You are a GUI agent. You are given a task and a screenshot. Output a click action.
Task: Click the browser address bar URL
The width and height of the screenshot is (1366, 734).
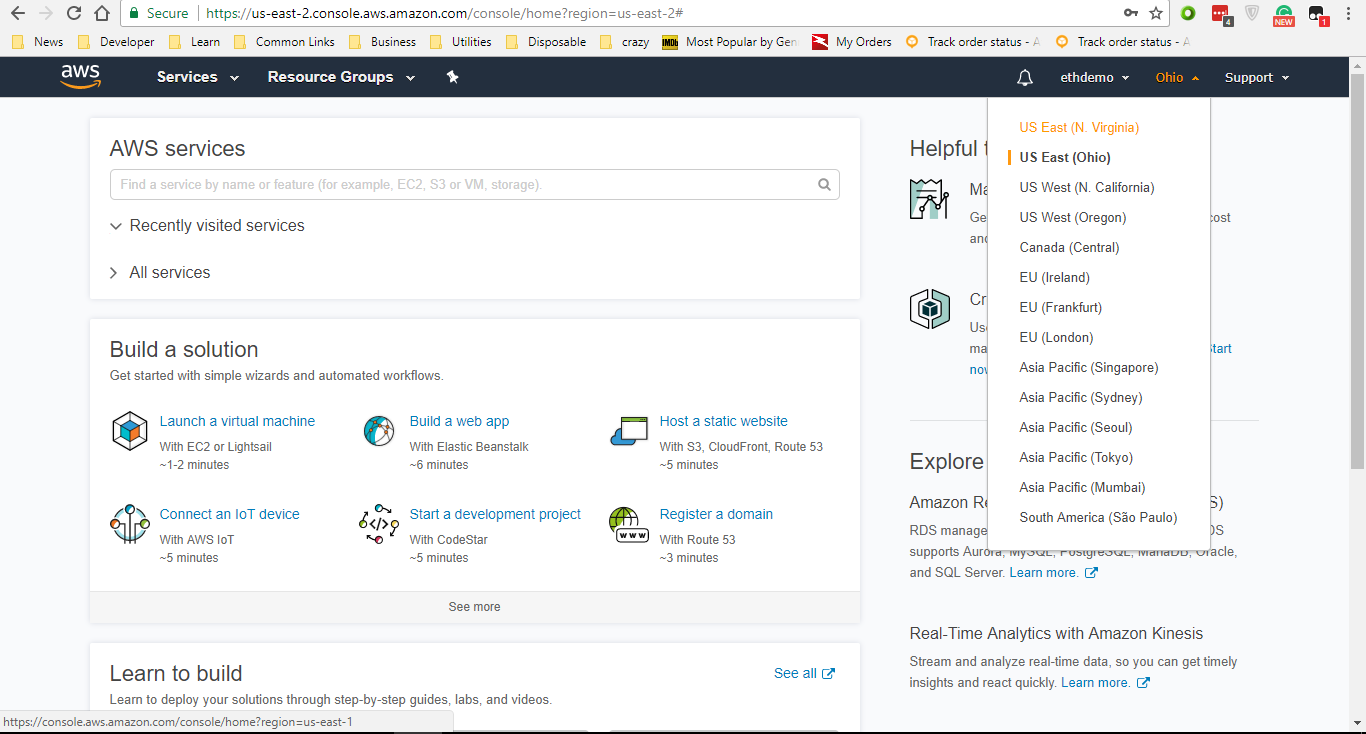click(443, 13)
